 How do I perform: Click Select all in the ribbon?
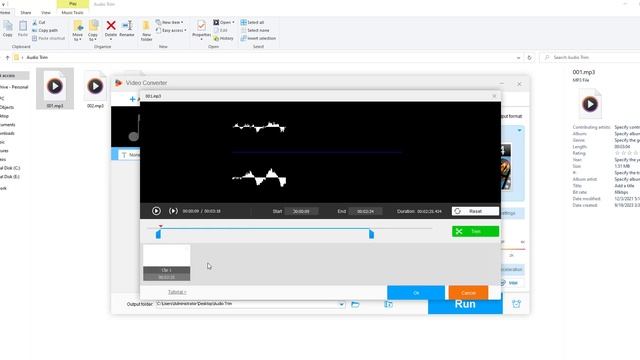252,22
